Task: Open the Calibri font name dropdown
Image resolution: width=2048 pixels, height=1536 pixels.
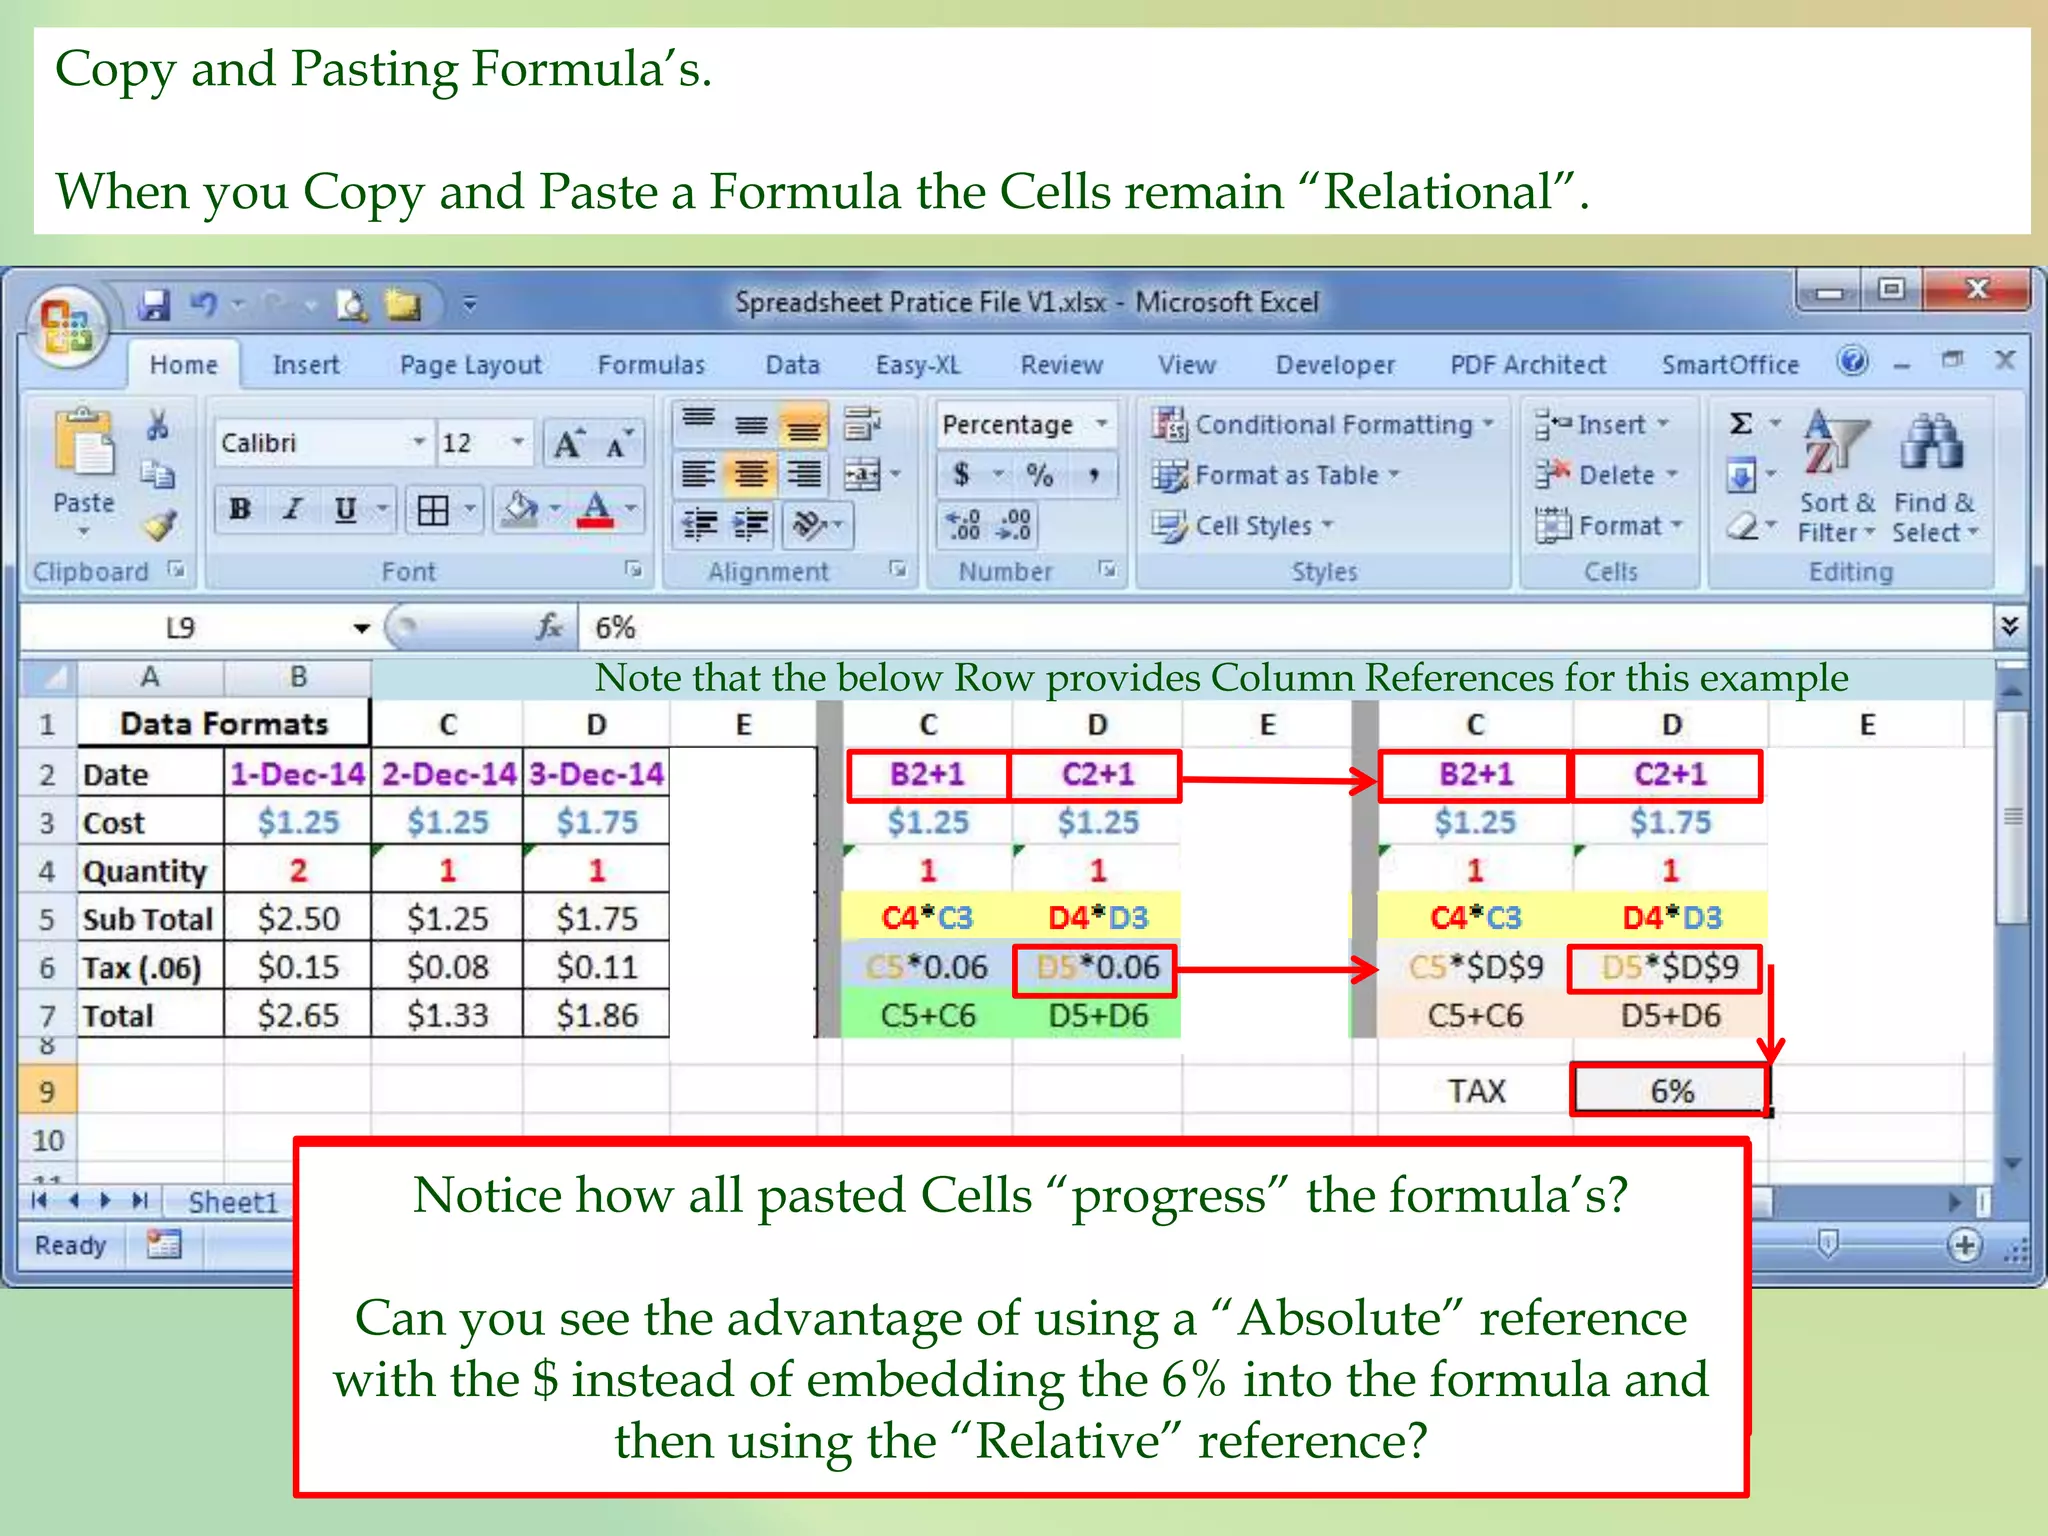Action: (419, 442)
